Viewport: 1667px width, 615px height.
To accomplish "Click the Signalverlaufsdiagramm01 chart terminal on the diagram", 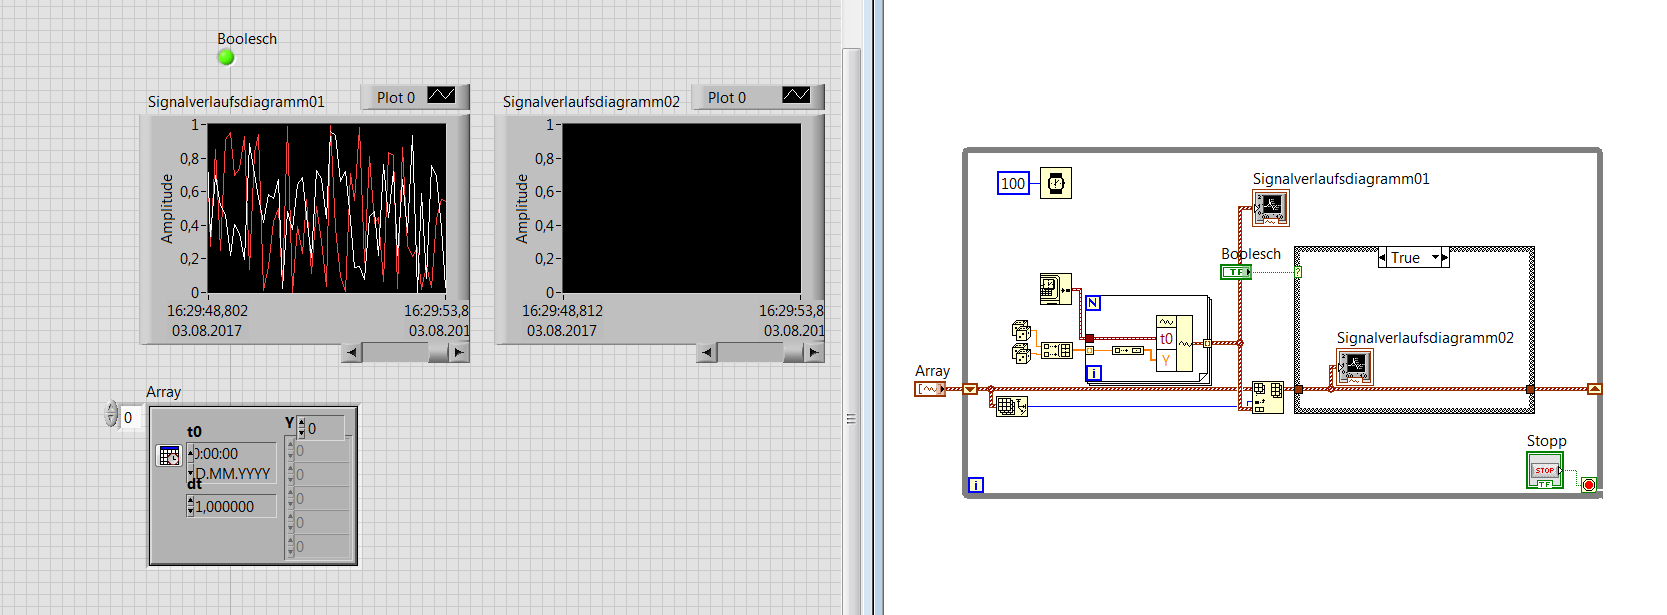I will (1271, 208).
